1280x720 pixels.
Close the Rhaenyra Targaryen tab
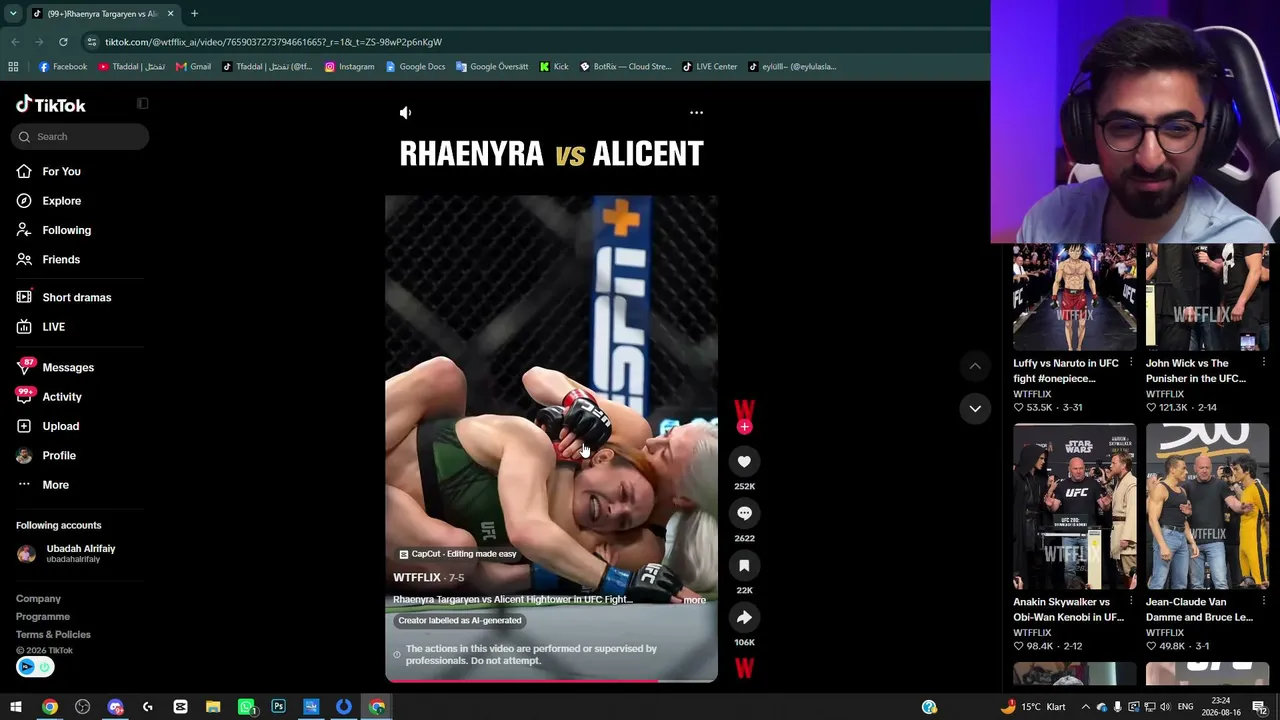(x=170, y=14)
